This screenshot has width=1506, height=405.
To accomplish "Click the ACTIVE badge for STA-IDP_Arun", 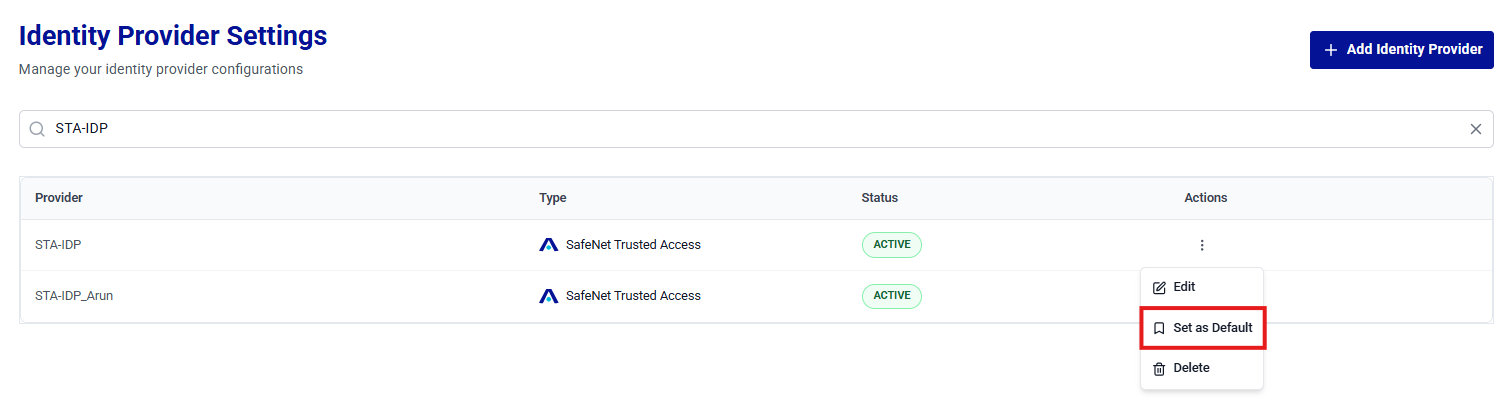I will click(891, 296).
